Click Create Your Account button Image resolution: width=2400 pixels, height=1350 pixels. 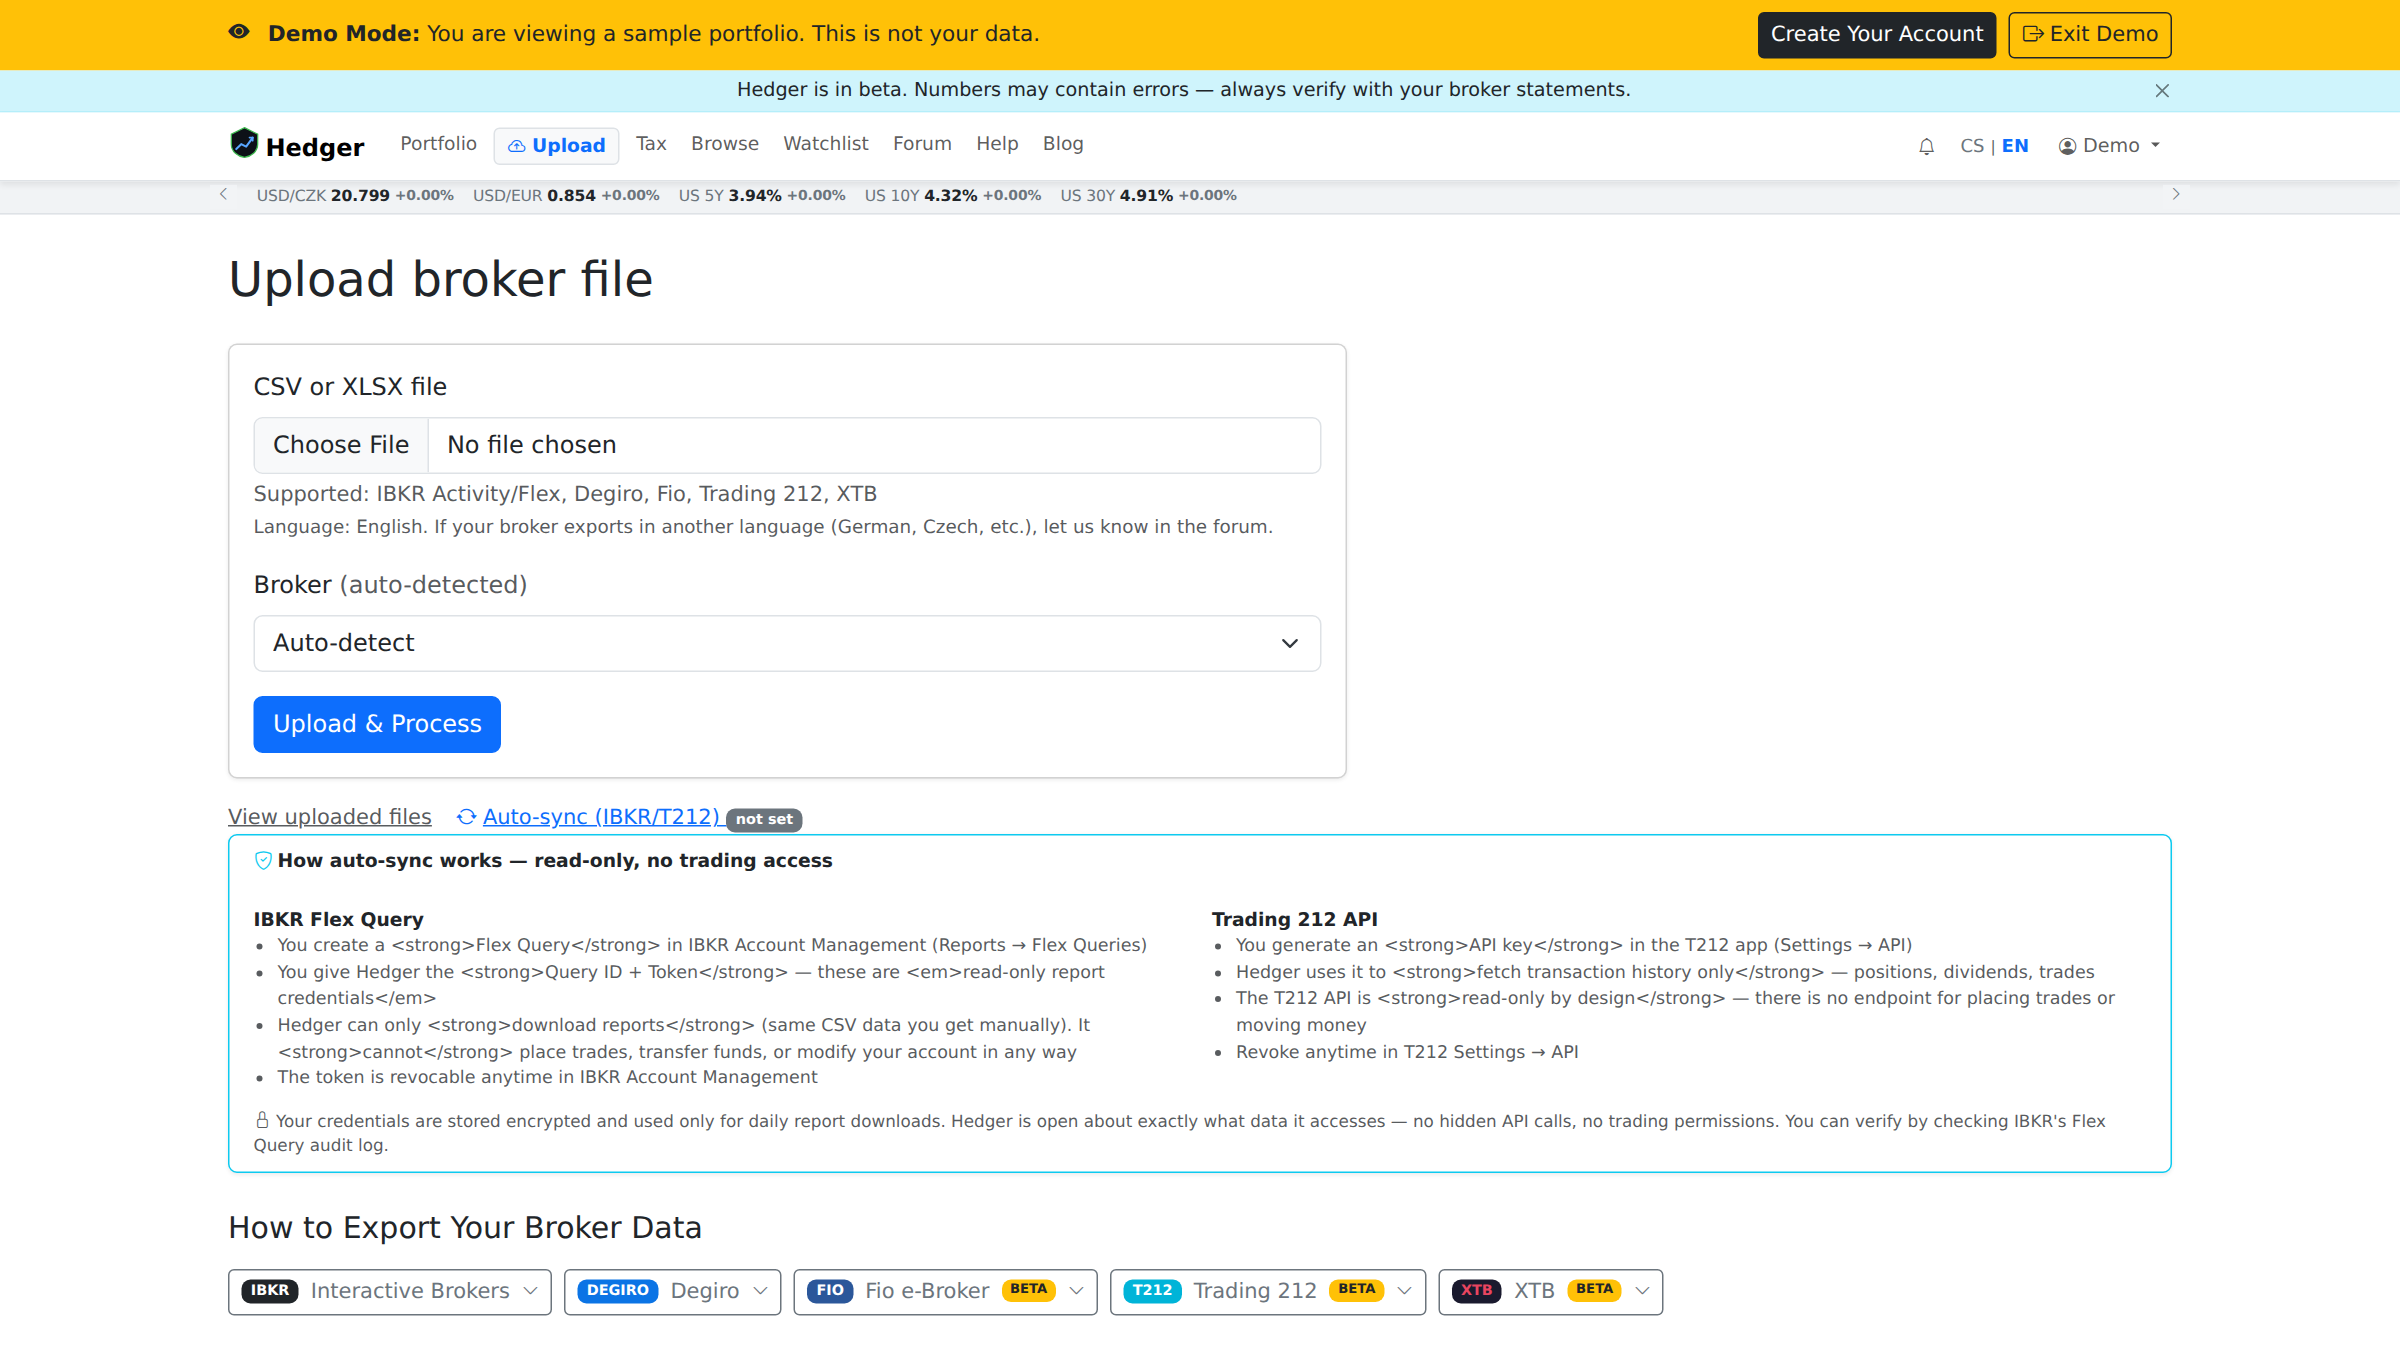pyautogui.click(x=1877, y=34)
